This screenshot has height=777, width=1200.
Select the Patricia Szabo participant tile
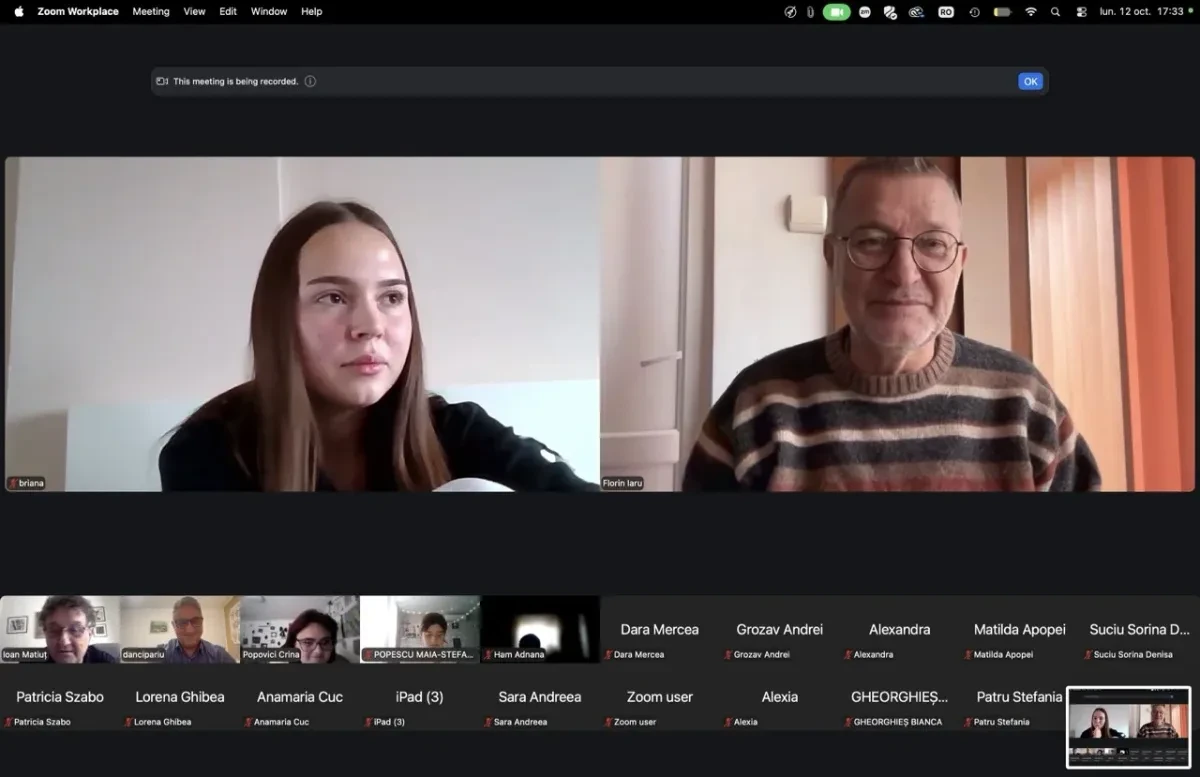pyautogui.click(x=60, y=697)
